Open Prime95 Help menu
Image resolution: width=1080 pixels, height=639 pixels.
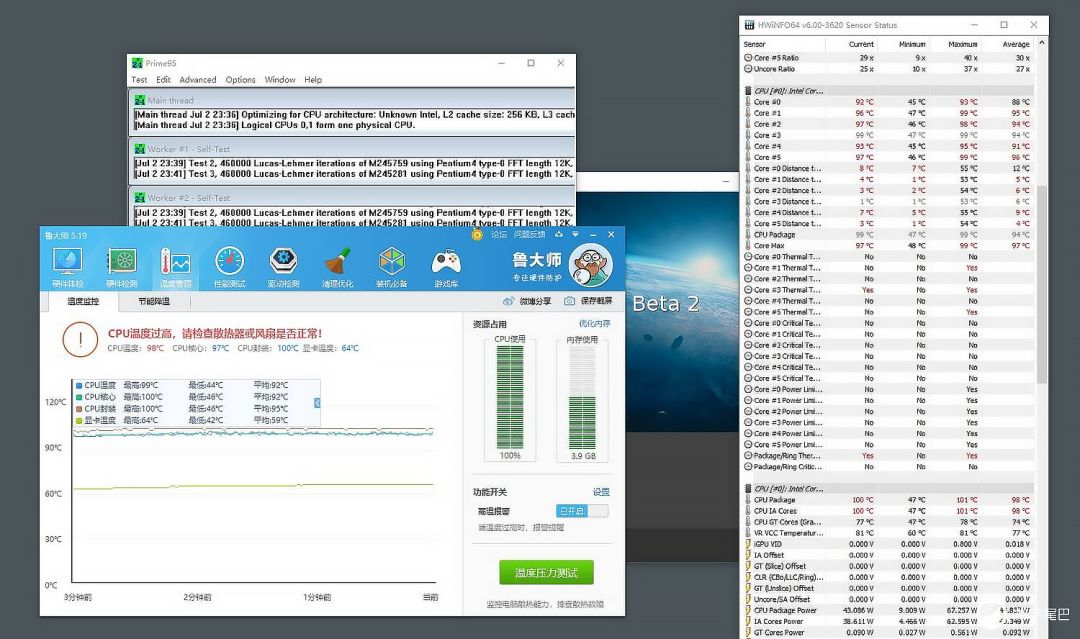pyautogui.click(x=313, y=80)
